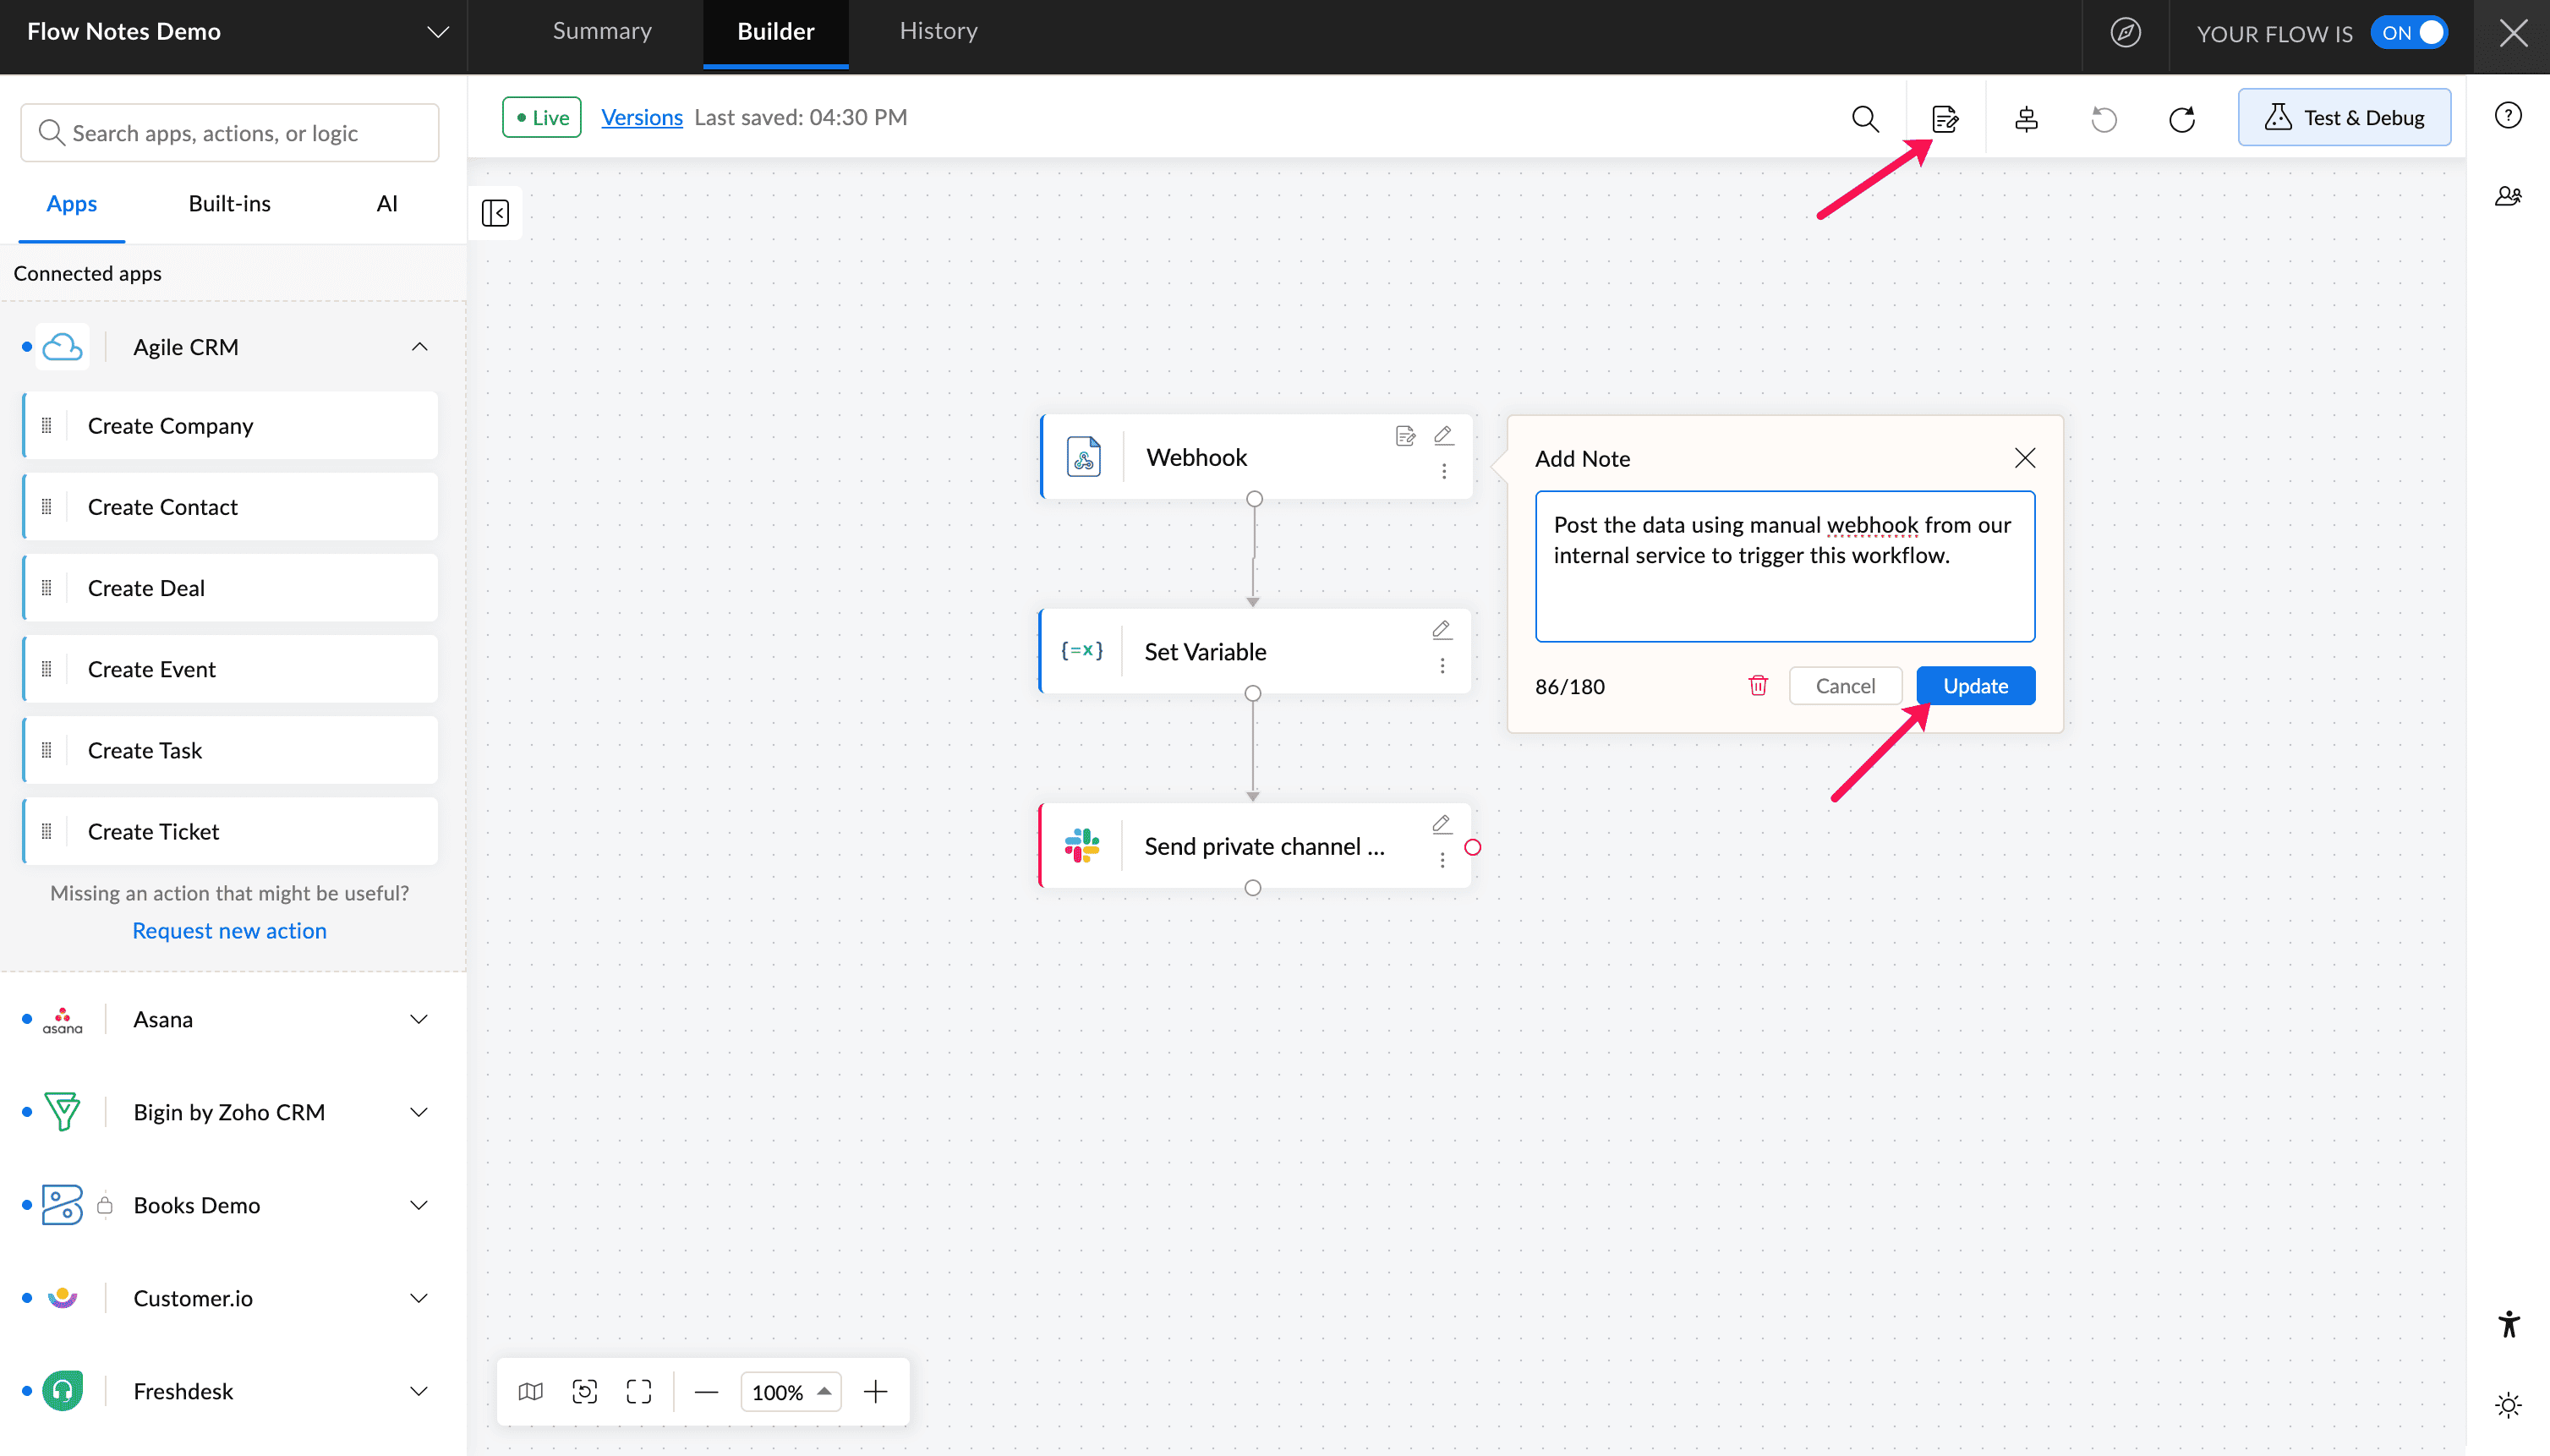Image resolution: width=2550 pixels, height=1456 pixels.
Task: Select the Built-ins tab
Action: point(229,204)
